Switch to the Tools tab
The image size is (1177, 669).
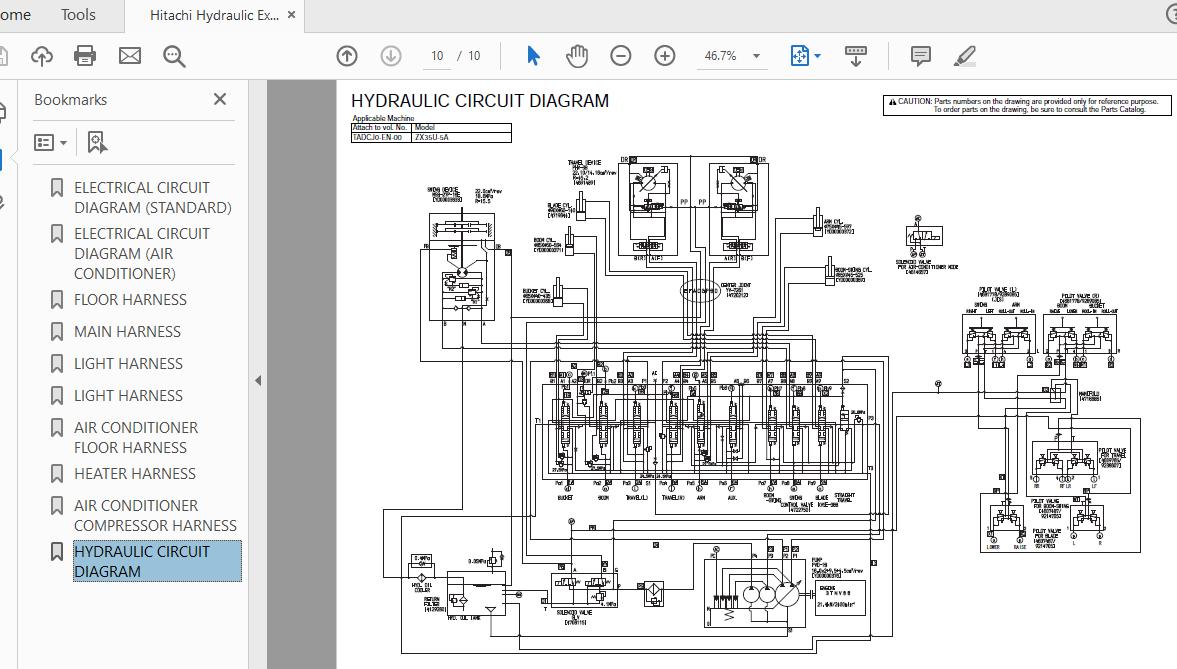pyautogui.click(x=78, y=15)
